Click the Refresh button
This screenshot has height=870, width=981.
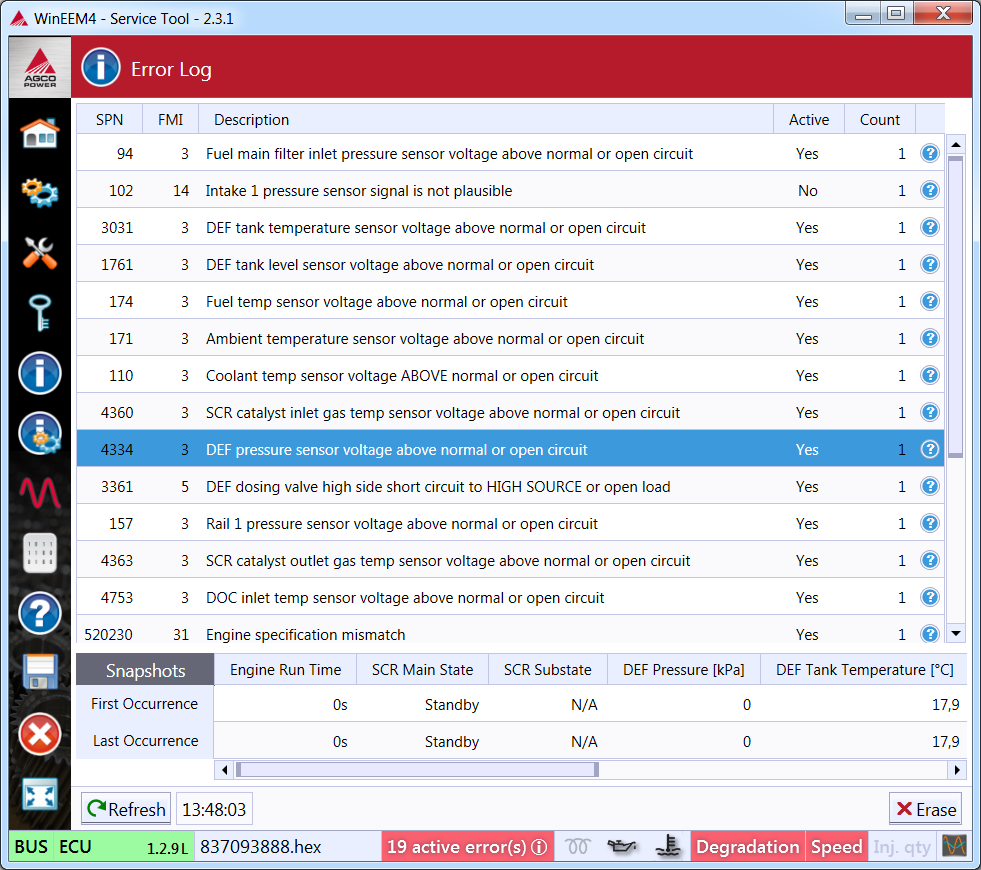[x=126, y=809]
